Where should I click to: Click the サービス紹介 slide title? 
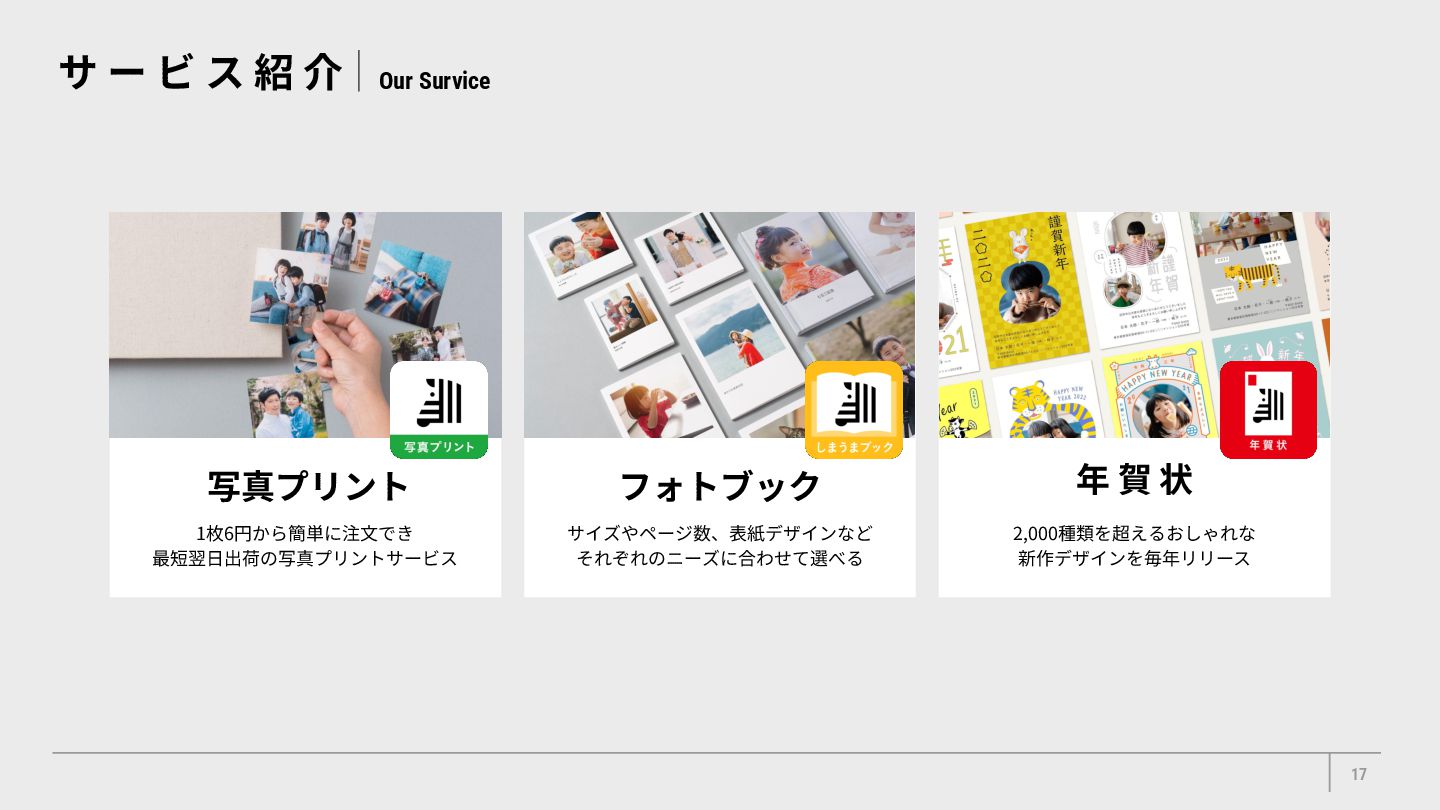201,72
